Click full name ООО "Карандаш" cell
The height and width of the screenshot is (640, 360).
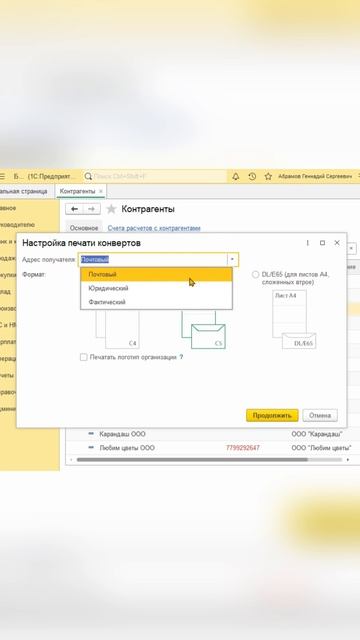click(317, 434)
